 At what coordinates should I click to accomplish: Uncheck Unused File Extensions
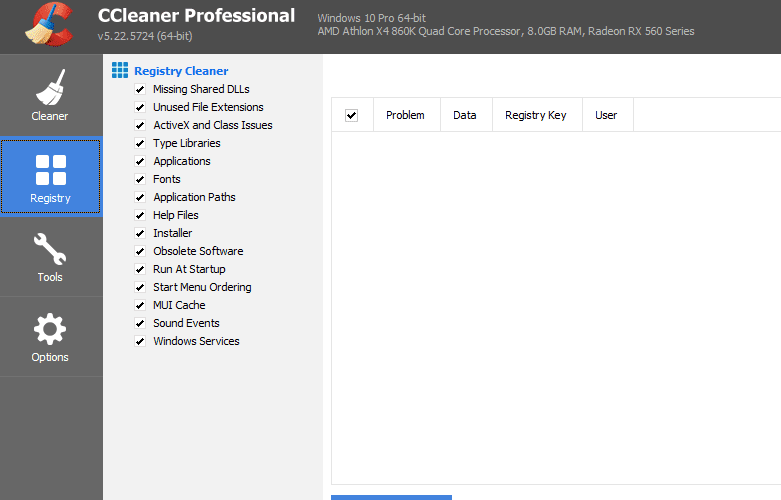pyautogui.click(x=140, y=107)
